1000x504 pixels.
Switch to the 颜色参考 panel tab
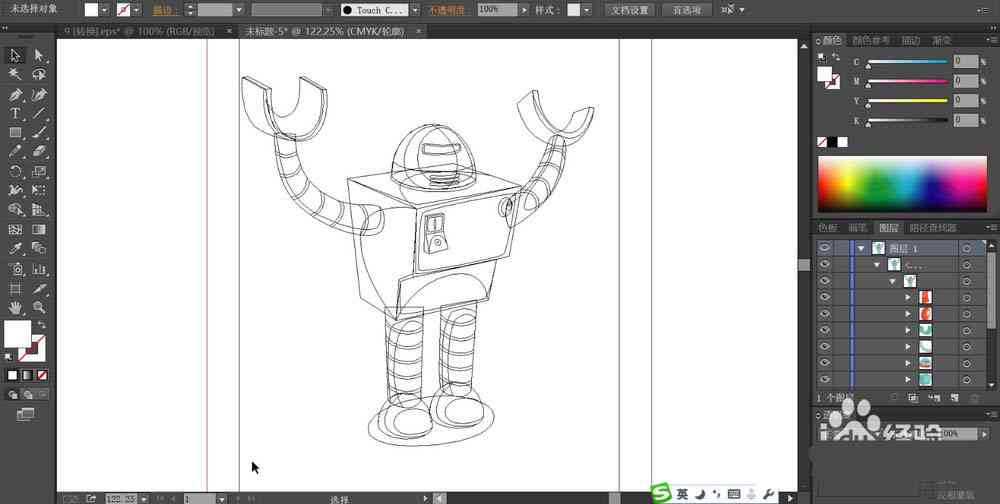tap(871, 40)
